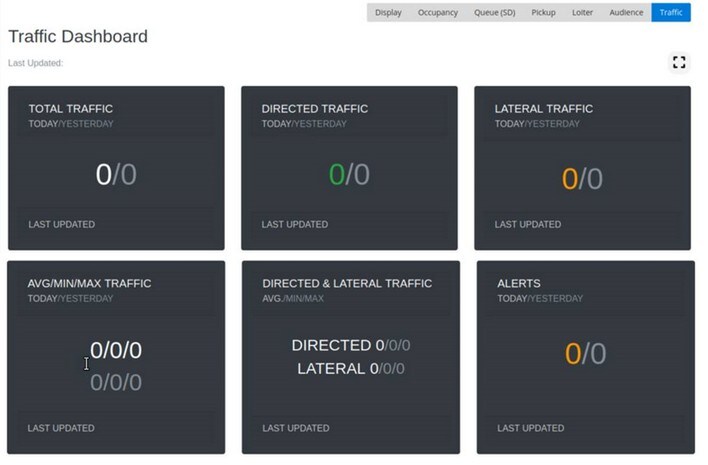
Task: Click the LATERAL 0/0/0 row
Action: 350,369
